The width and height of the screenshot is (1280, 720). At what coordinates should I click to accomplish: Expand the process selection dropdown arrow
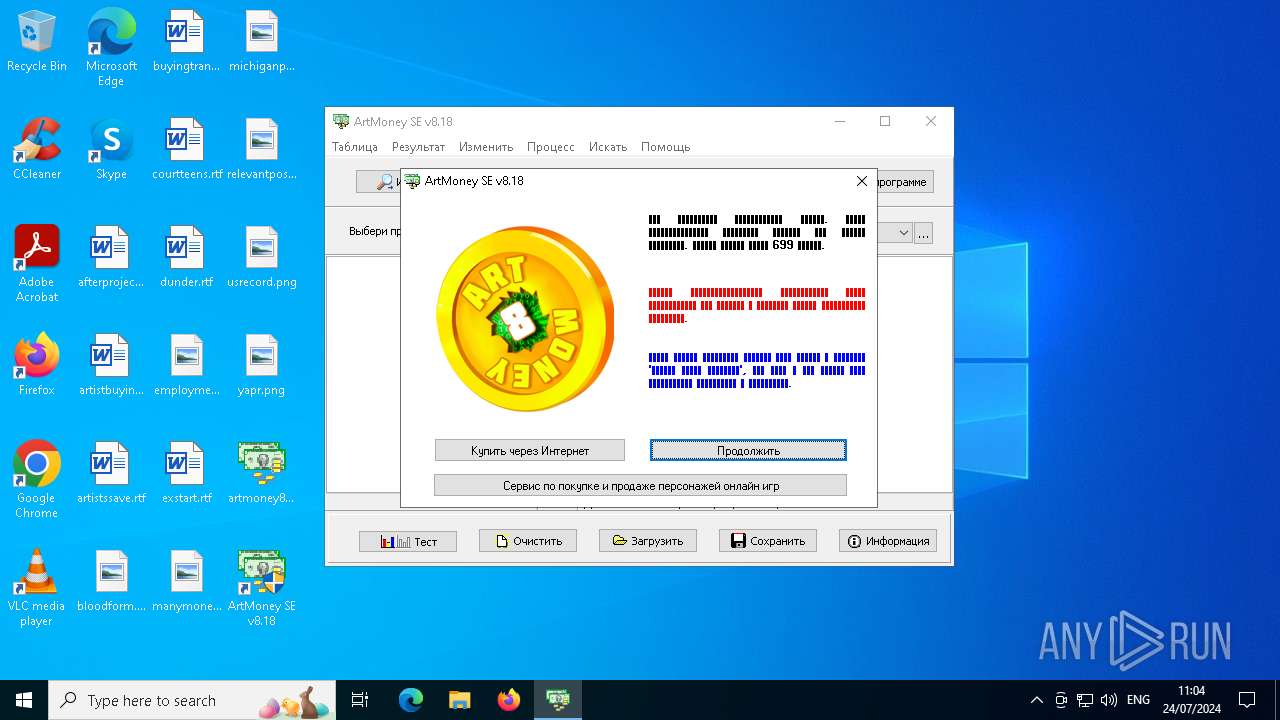pos(903,233)
